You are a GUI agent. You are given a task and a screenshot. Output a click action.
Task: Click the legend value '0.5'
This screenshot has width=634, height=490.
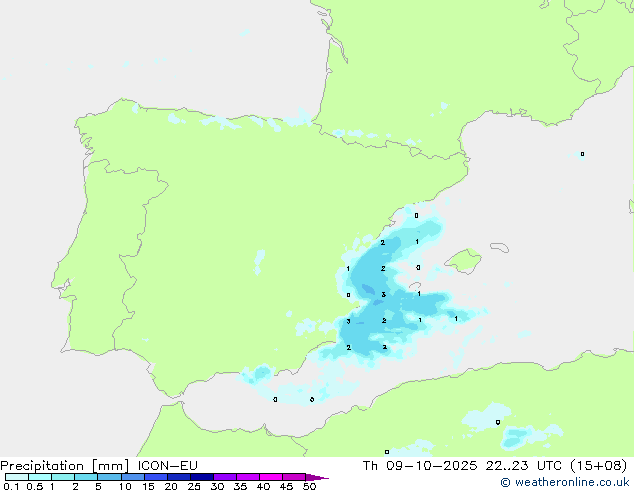(35, 486)
